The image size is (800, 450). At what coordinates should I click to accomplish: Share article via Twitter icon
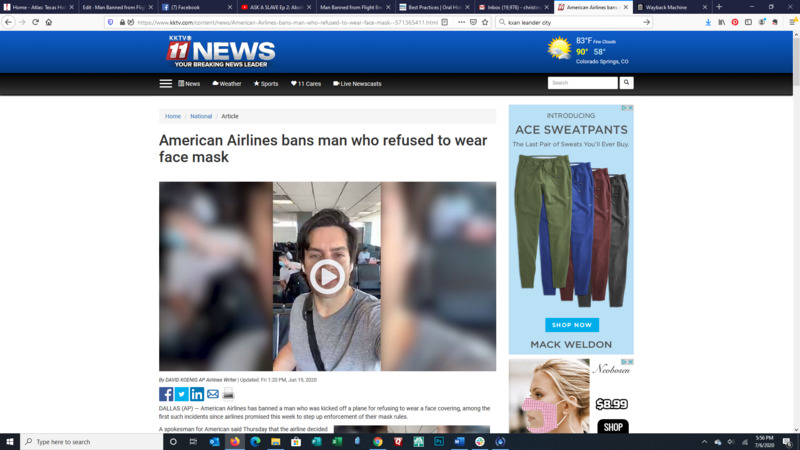(181, 394)
